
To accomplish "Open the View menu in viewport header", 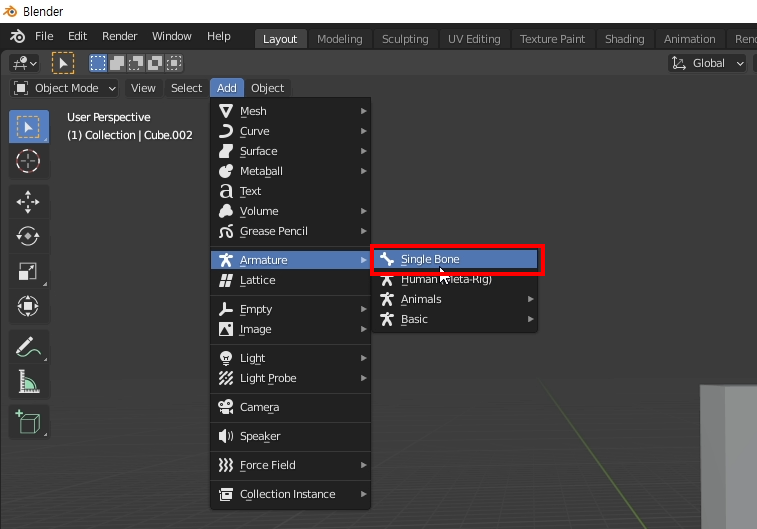I will (x=143, y=88).
